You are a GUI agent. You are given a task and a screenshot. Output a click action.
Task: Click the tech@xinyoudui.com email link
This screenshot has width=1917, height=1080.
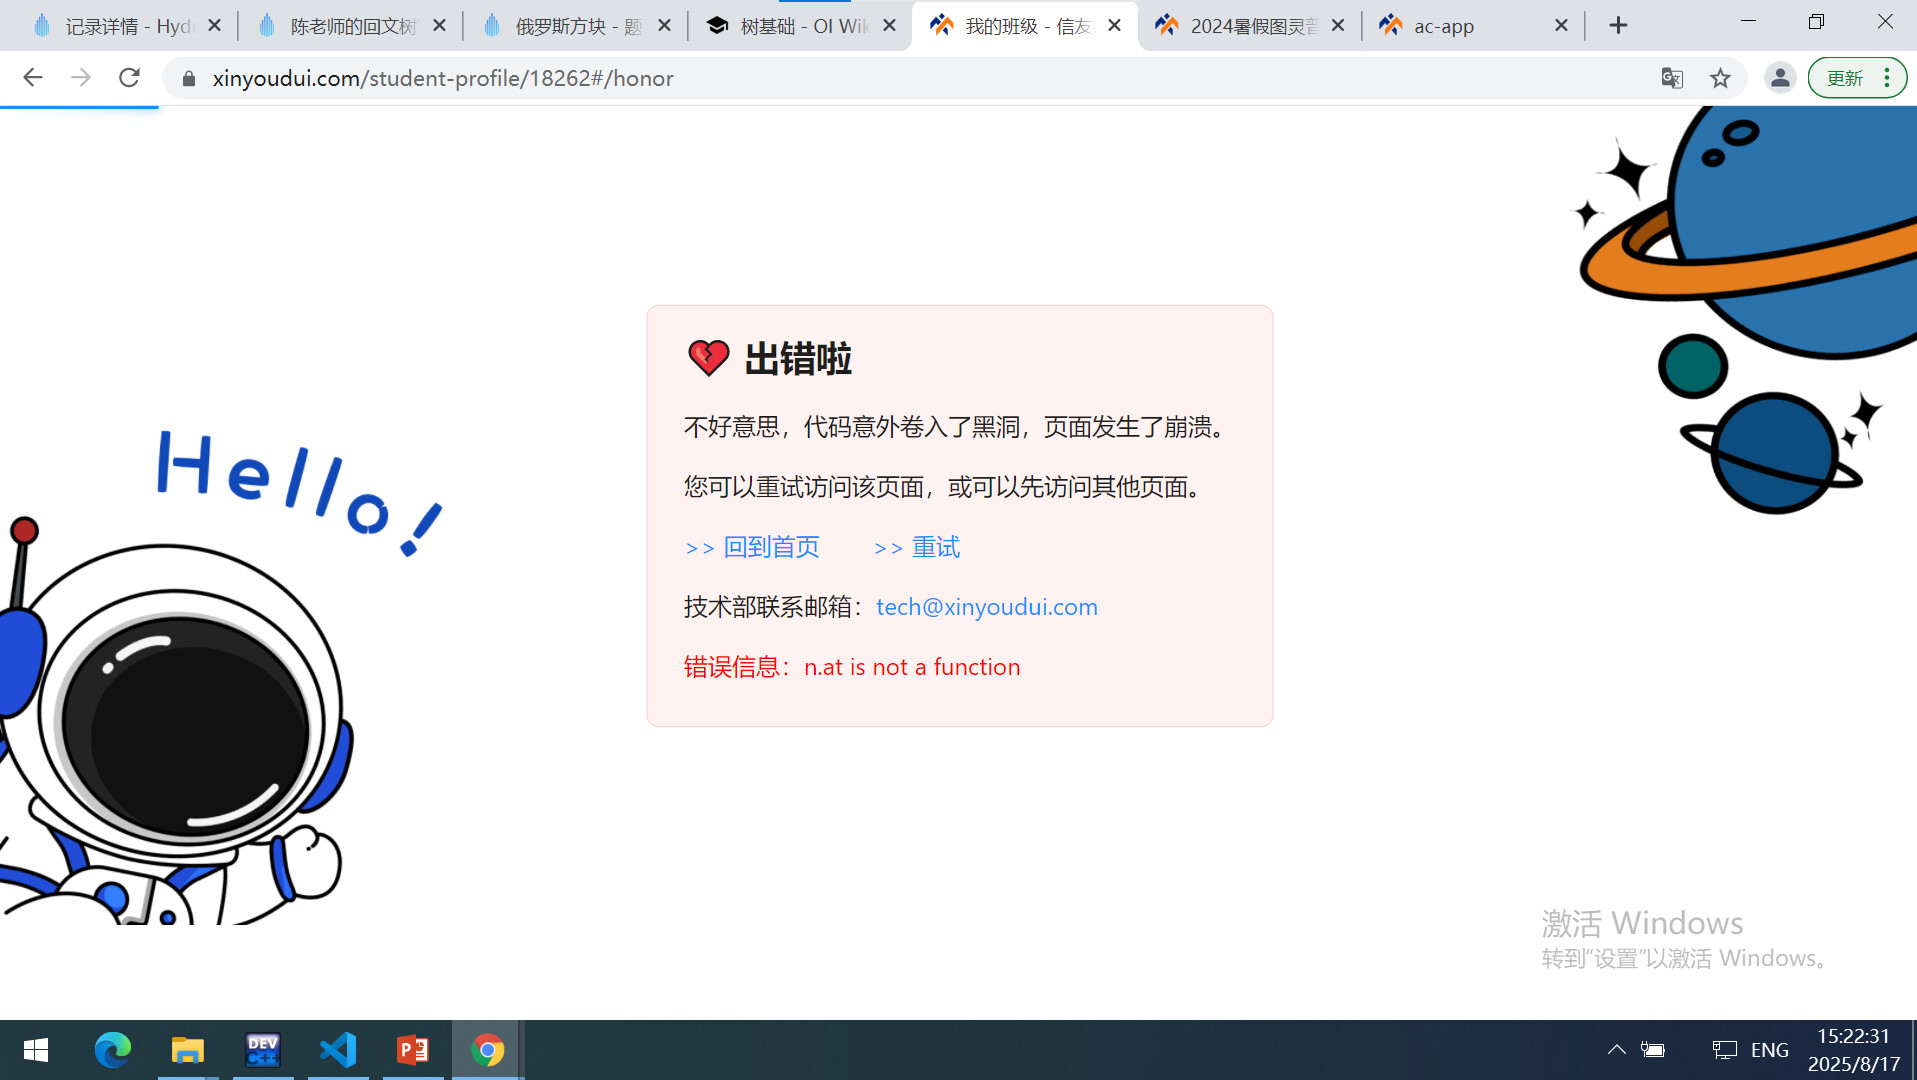[986, 607]
